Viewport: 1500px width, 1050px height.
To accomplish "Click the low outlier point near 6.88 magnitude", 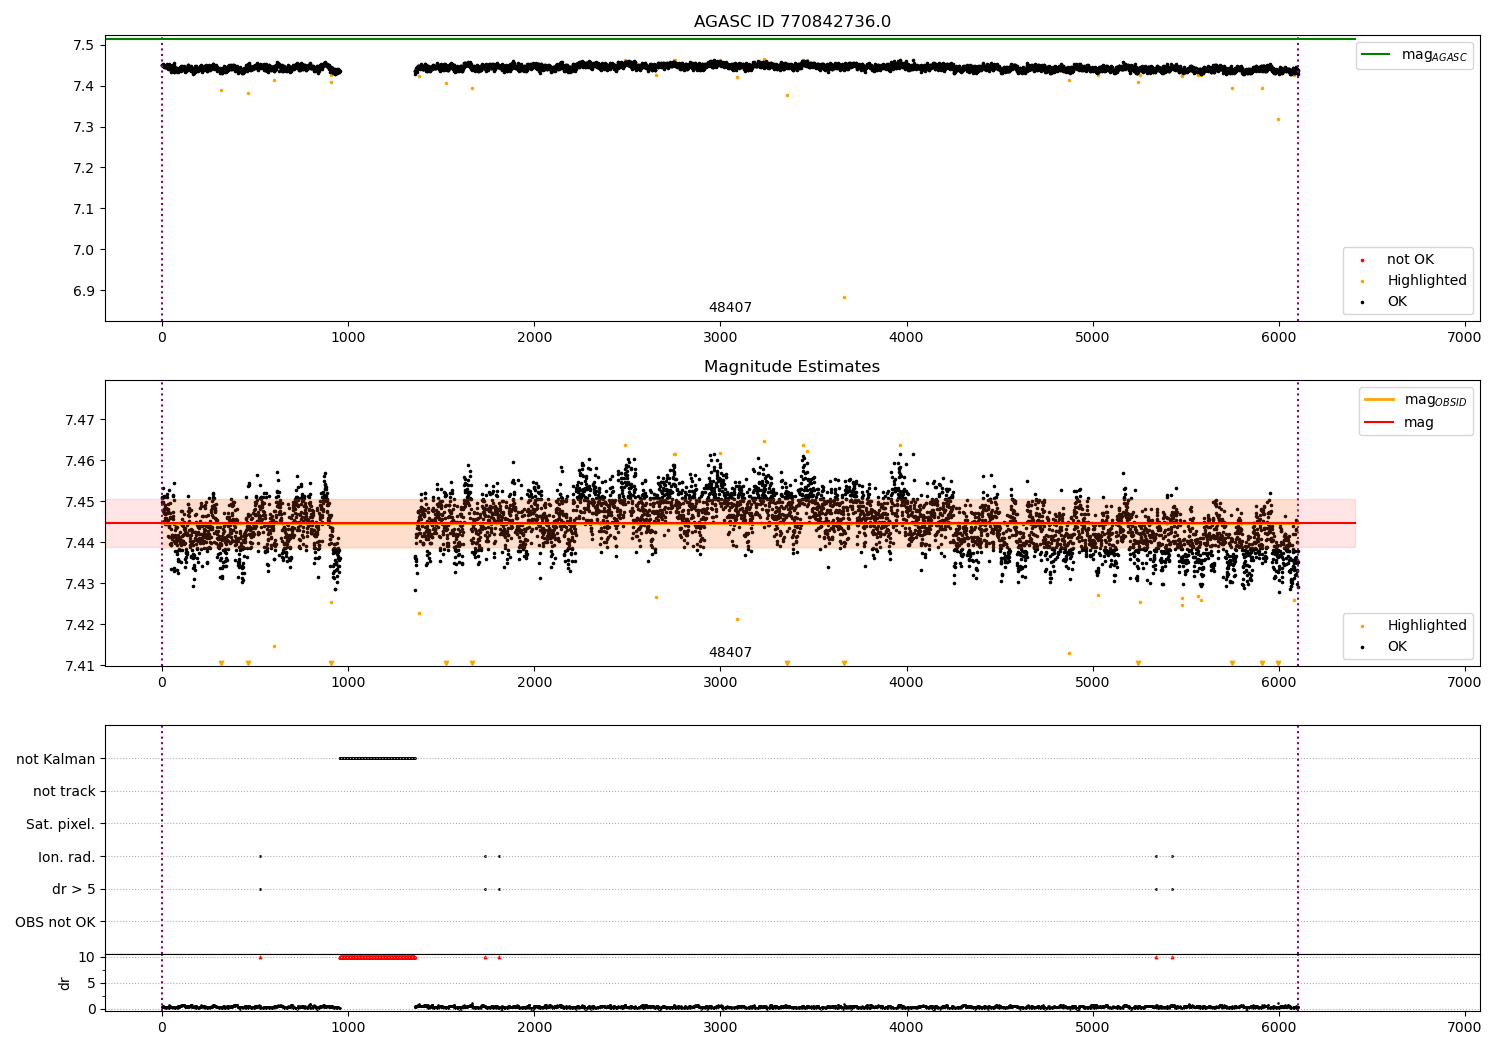I will pos(844,297).
